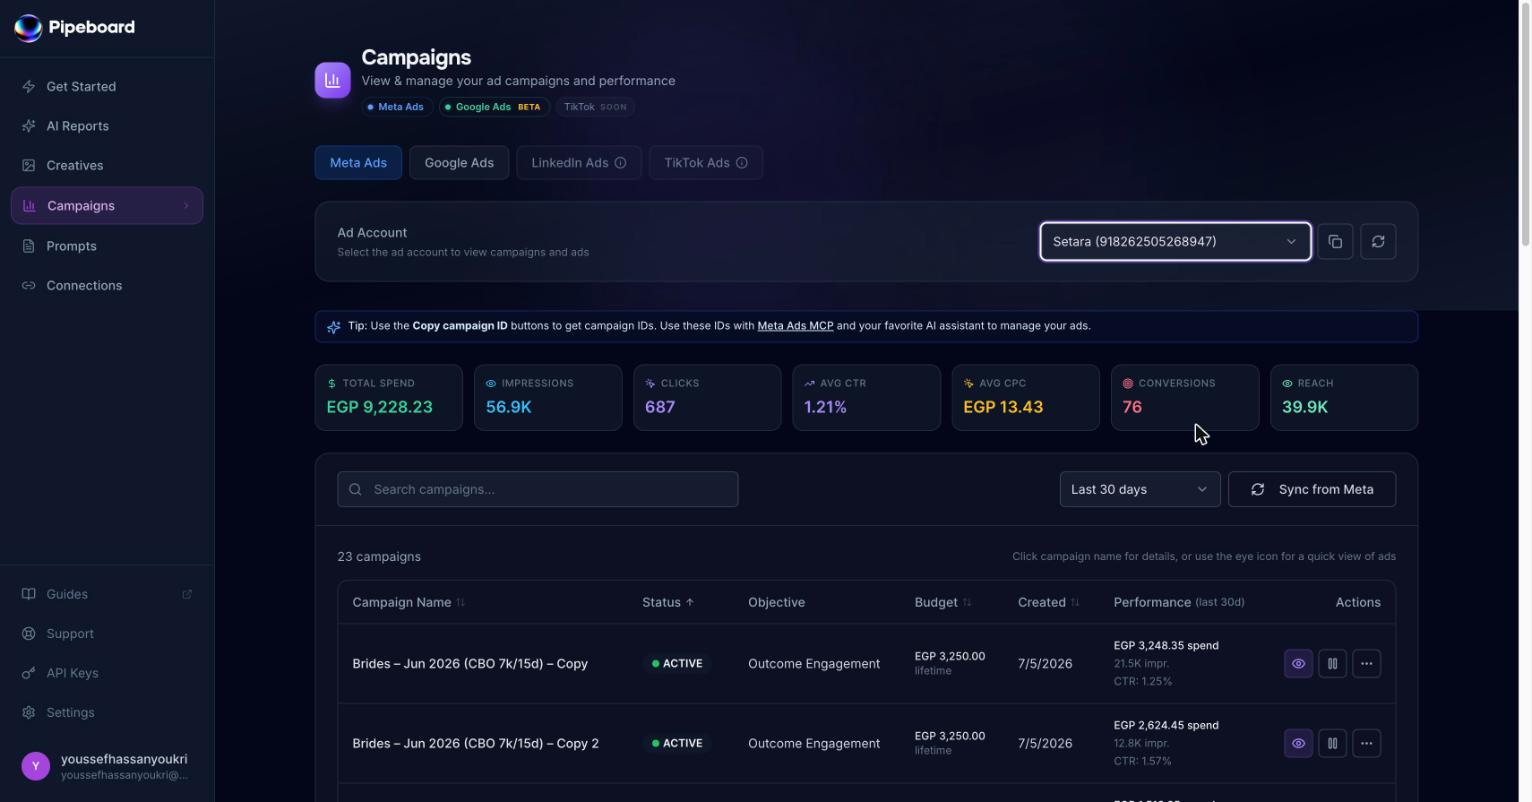The width and height of the screenshot is (1532, 802).
Task: Click the Guides book icon
Action: point(29,594)
